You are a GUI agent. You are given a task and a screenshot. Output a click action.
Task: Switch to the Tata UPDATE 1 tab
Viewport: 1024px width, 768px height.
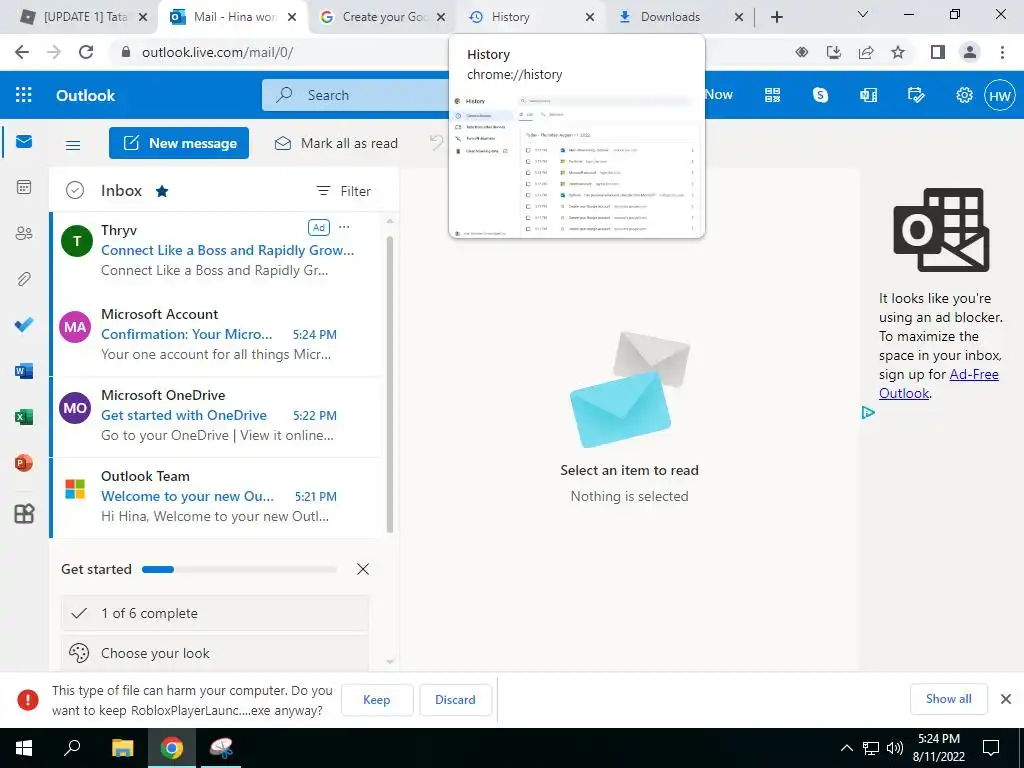click(x=84, y=17)
